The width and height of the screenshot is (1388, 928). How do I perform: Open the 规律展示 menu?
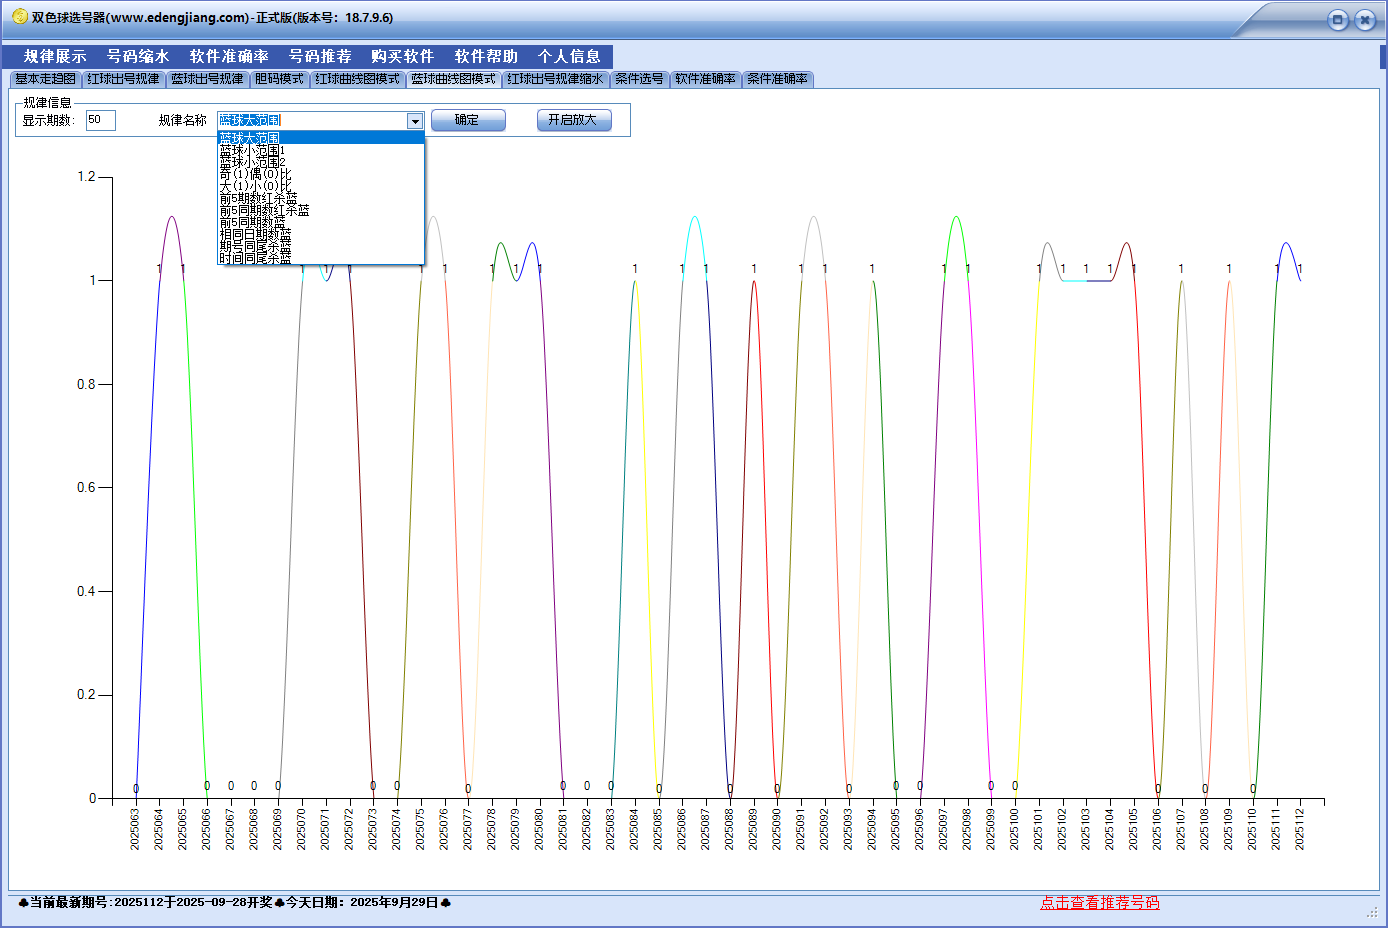pos(55,57)
